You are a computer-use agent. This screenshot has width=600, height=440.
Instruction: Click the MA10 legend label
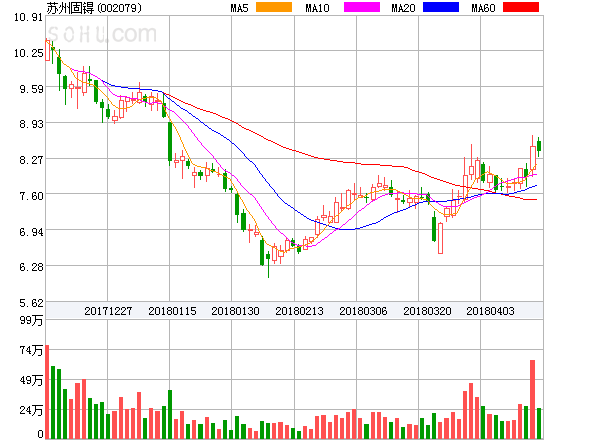(x=317, y=8)
